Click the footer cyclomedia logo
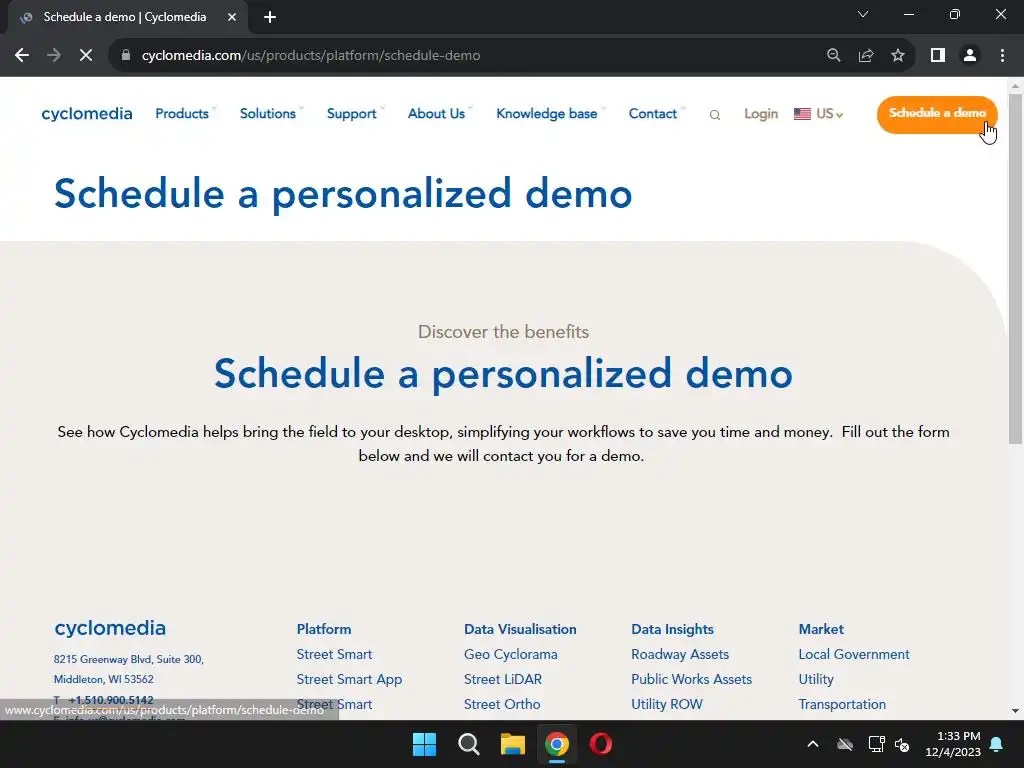The height and width of the screenshot is (768, 1024). 110,628
